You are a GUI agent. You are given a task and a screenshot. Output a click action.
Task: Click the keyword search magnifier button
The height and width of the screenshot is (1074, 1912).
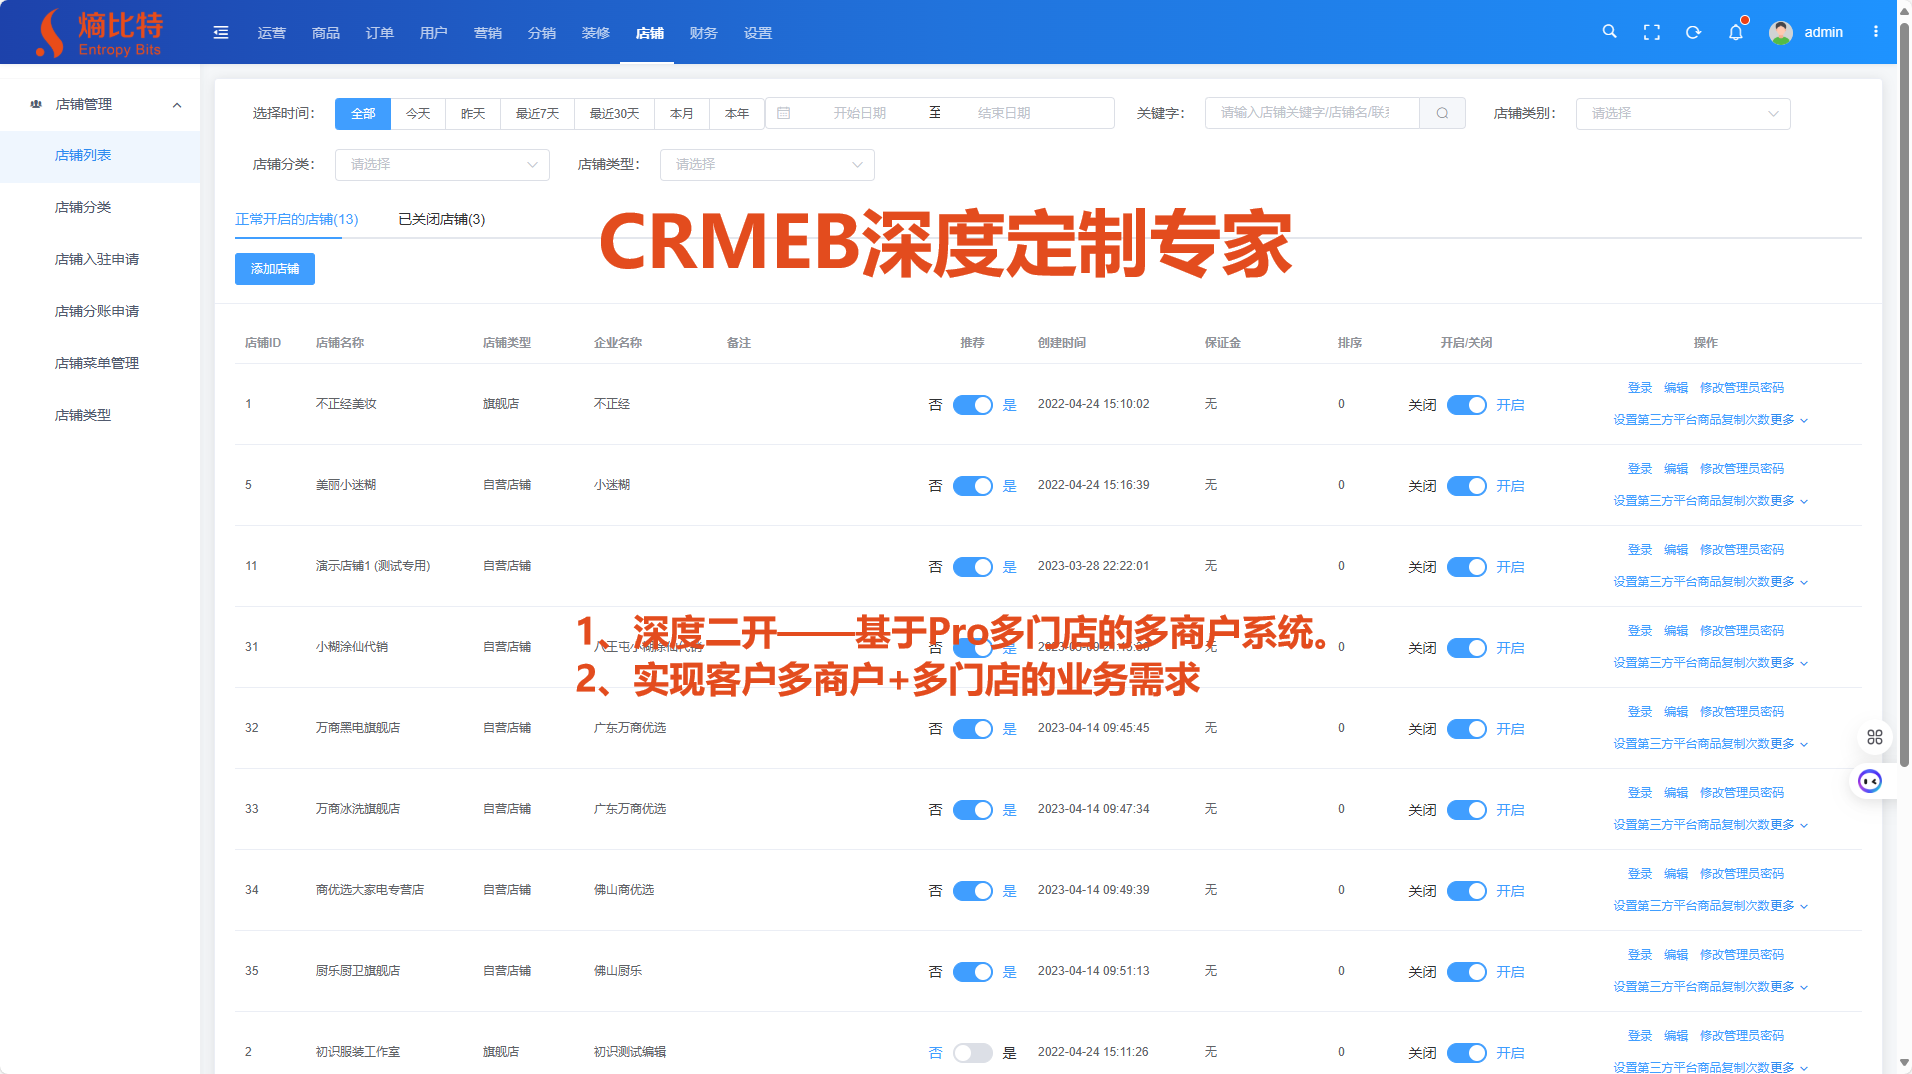[x=1442, y=113]
